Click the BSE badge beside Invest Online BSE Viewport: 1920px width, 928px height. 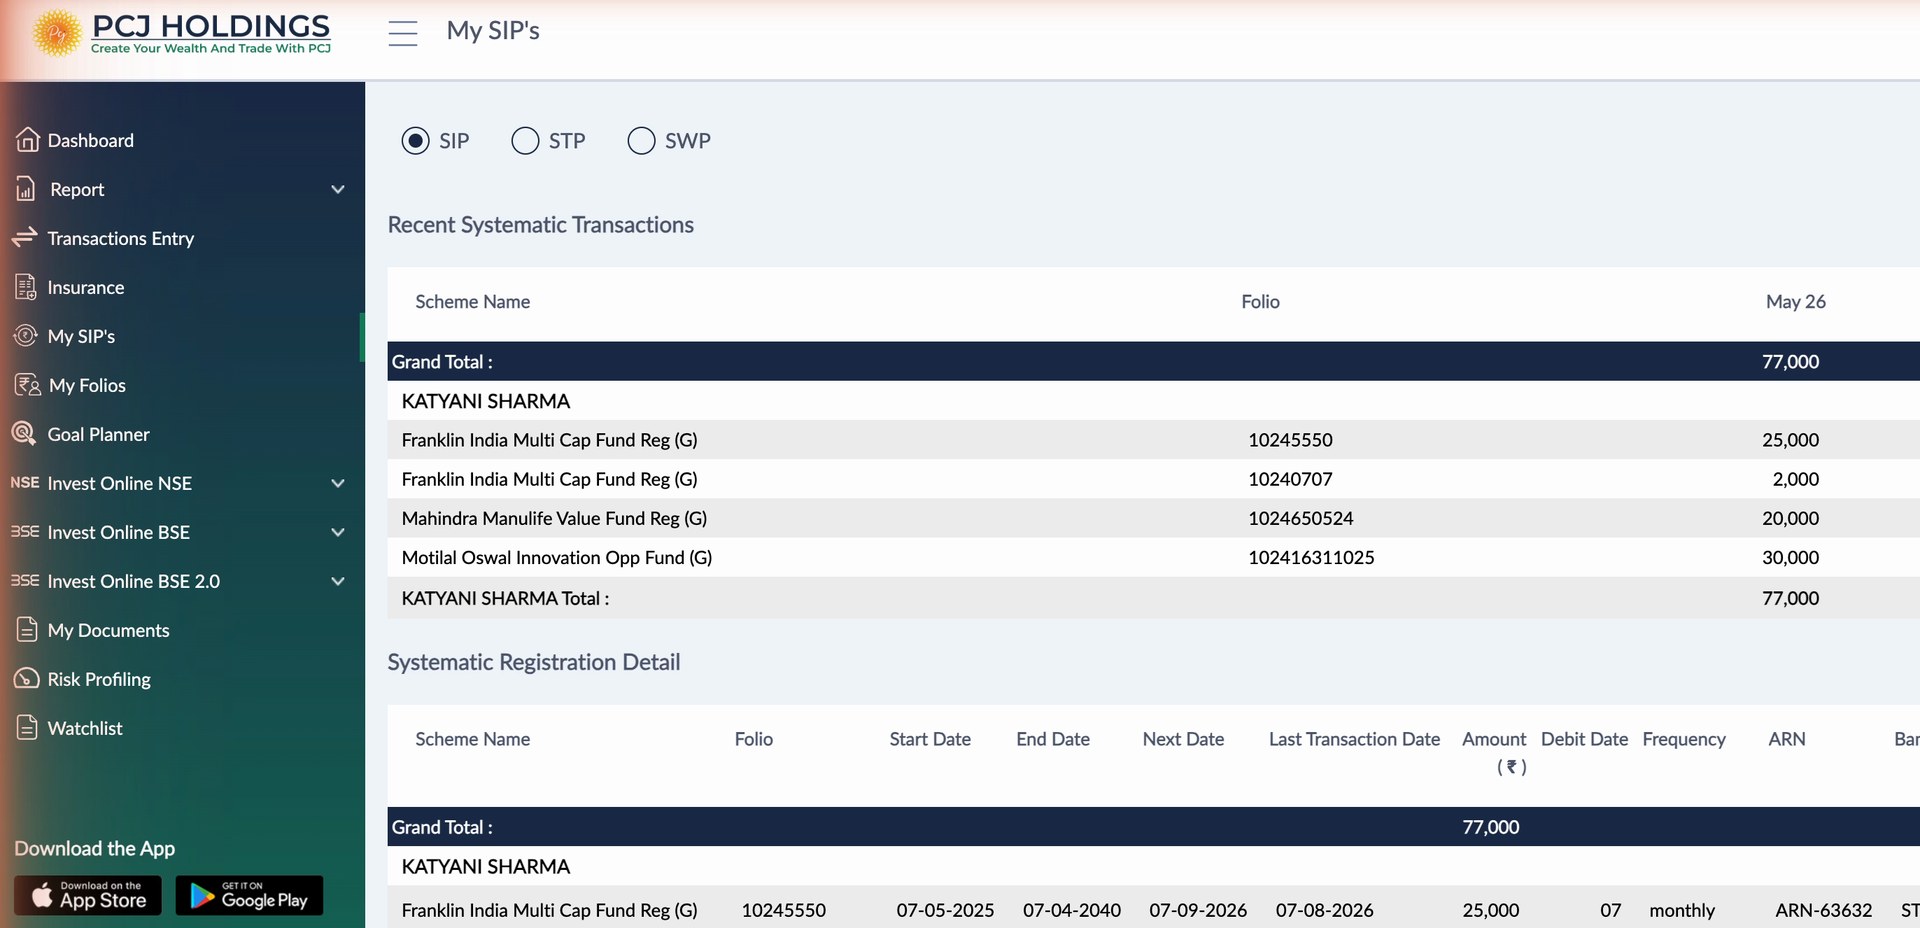tap(25, 532)
